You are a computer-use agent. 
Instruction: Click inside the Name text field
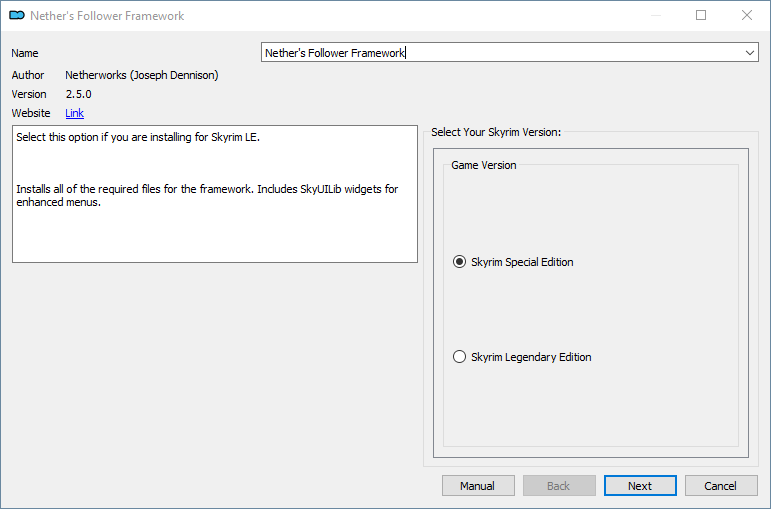pos(502,53)
